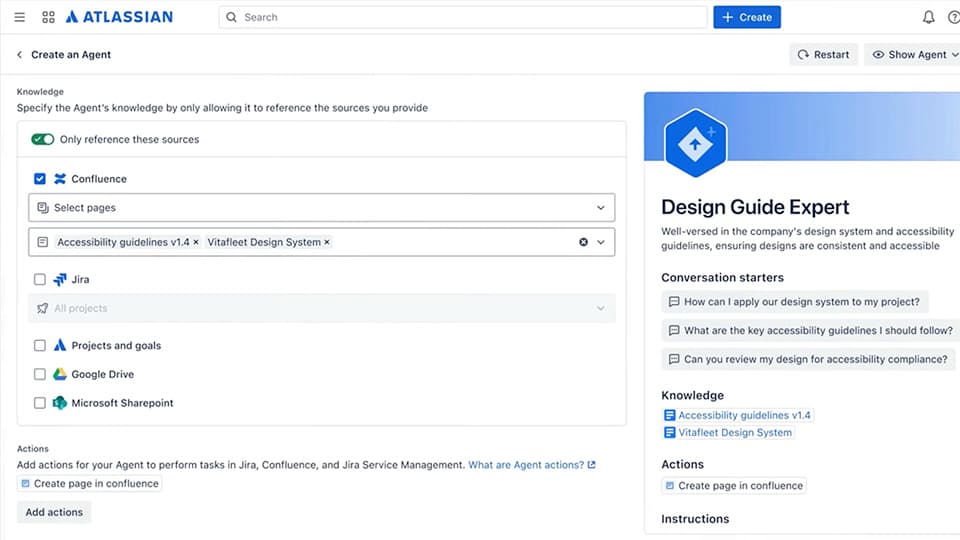
Task: Open the help question mark icon
Action: click(954, 17)
